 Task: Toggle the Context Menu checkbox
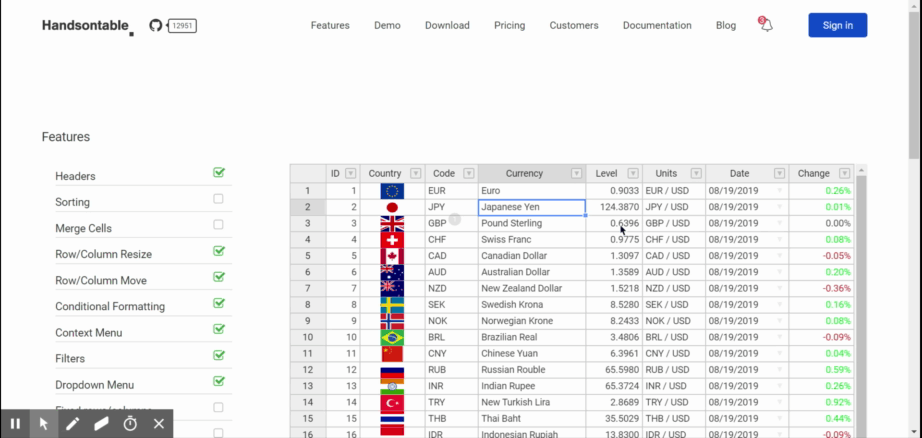[x=219, y=329]
